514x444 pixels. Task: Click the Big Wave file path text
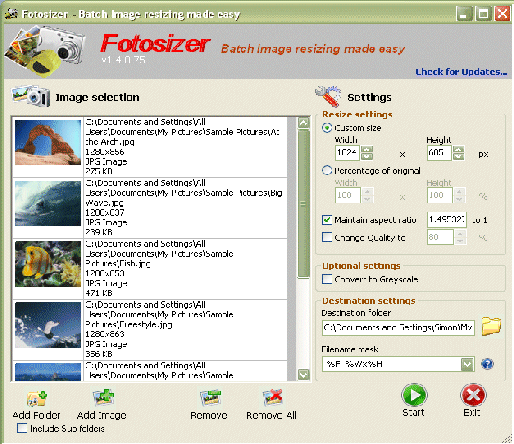[x=184, y=193]
